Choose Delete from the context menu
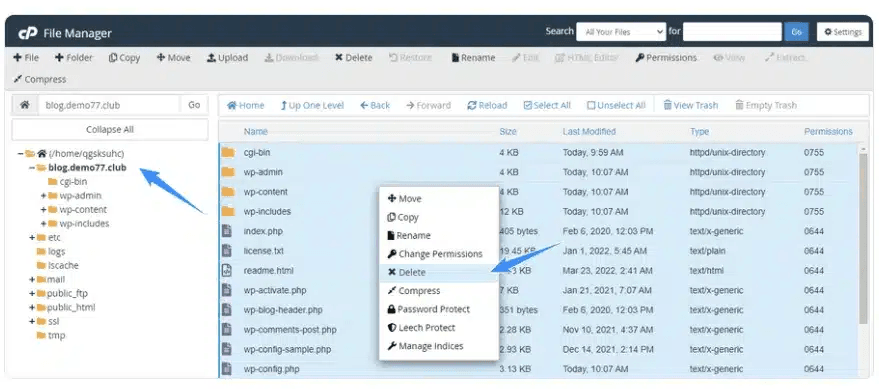The width and height of the screenshot is (879, 389). point(439,273)
